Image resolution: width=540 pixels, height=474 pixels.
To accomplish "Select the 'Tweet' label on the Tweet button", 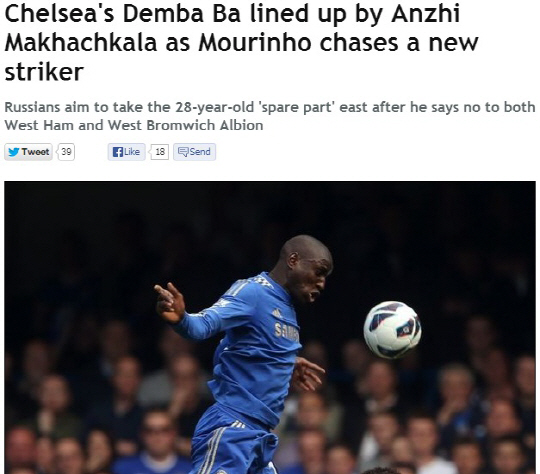I will click(35, 152).
